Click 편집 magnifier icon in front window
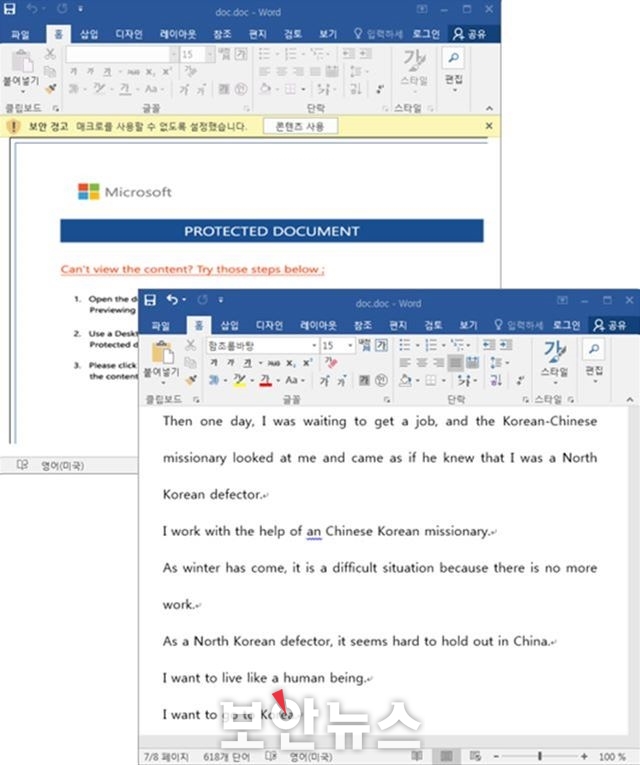640x765 pixels. pos(594,349)
